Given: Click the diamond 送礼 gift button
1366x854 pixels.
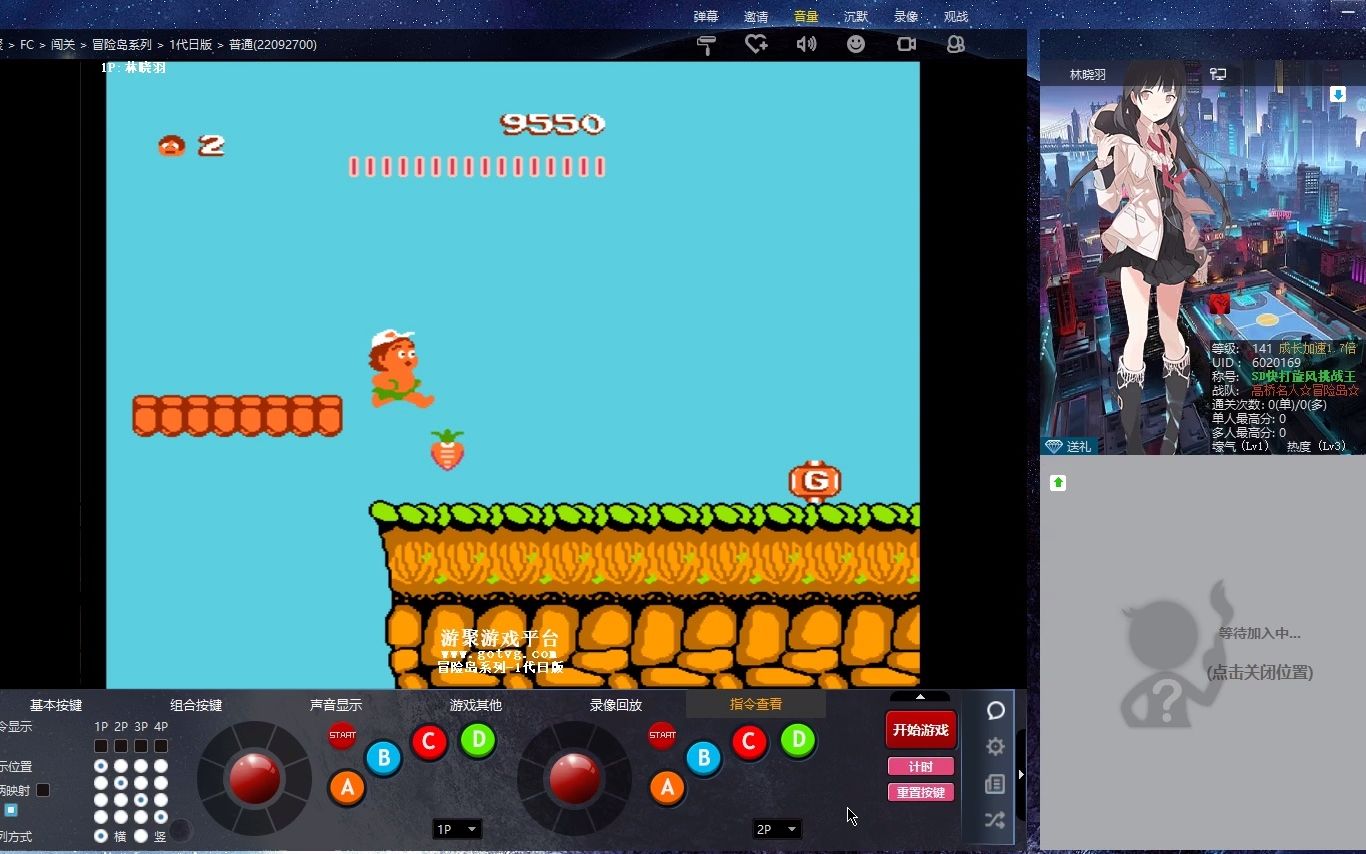Looking at the screenshot, I should click(x=1068, y=446).
